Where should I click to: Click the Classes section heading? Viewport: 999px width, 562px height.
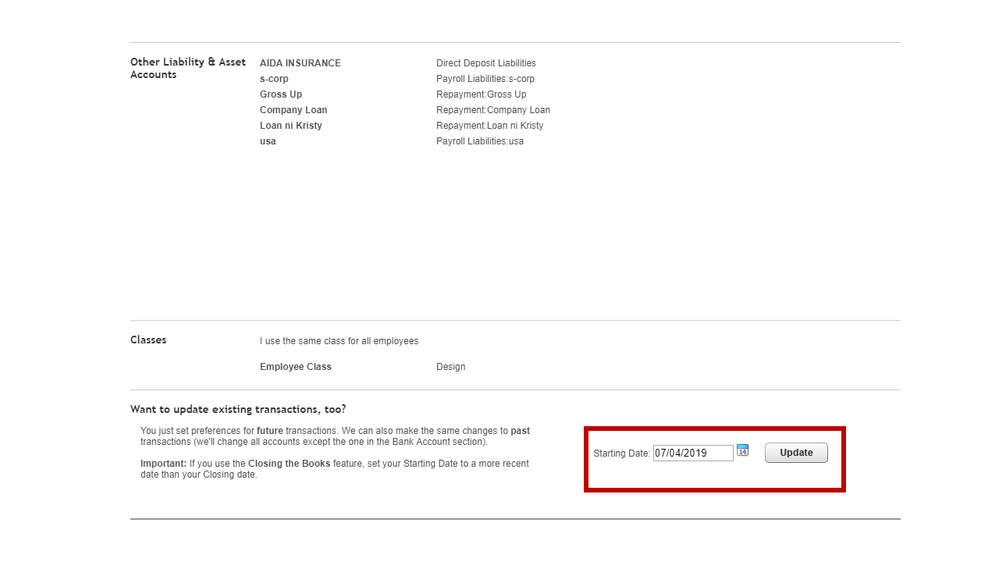[148, 340]
